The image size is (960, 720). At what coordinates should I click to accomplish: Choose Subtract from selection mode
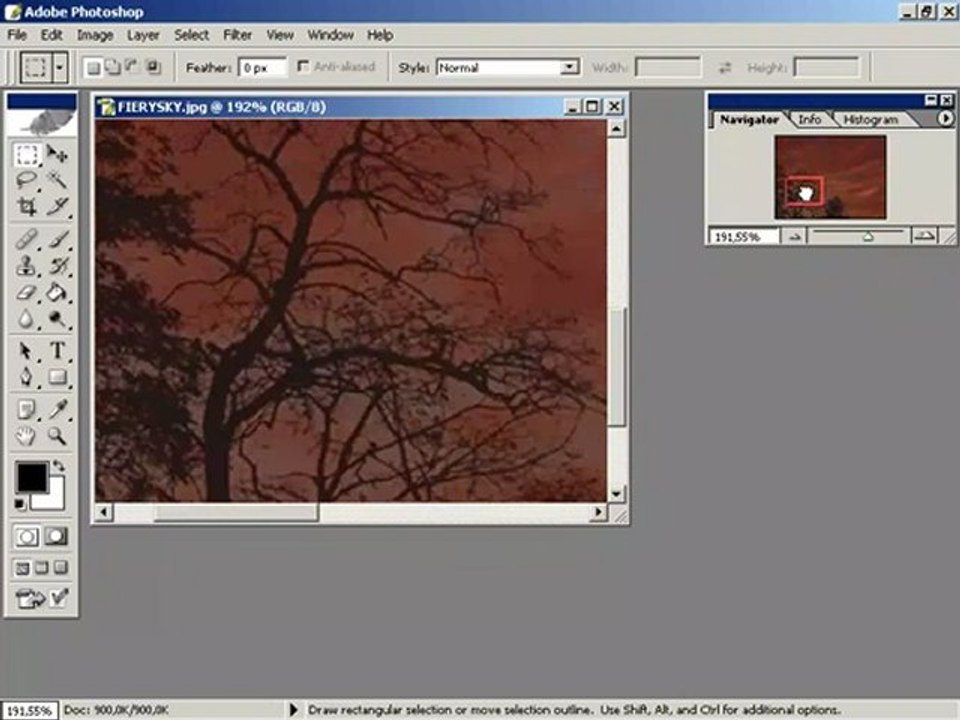click(132, 67)
